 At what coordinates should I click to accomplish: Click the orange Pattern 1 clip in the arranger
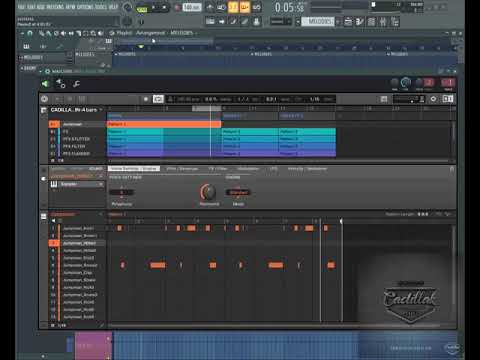click(x=164, y=124)
